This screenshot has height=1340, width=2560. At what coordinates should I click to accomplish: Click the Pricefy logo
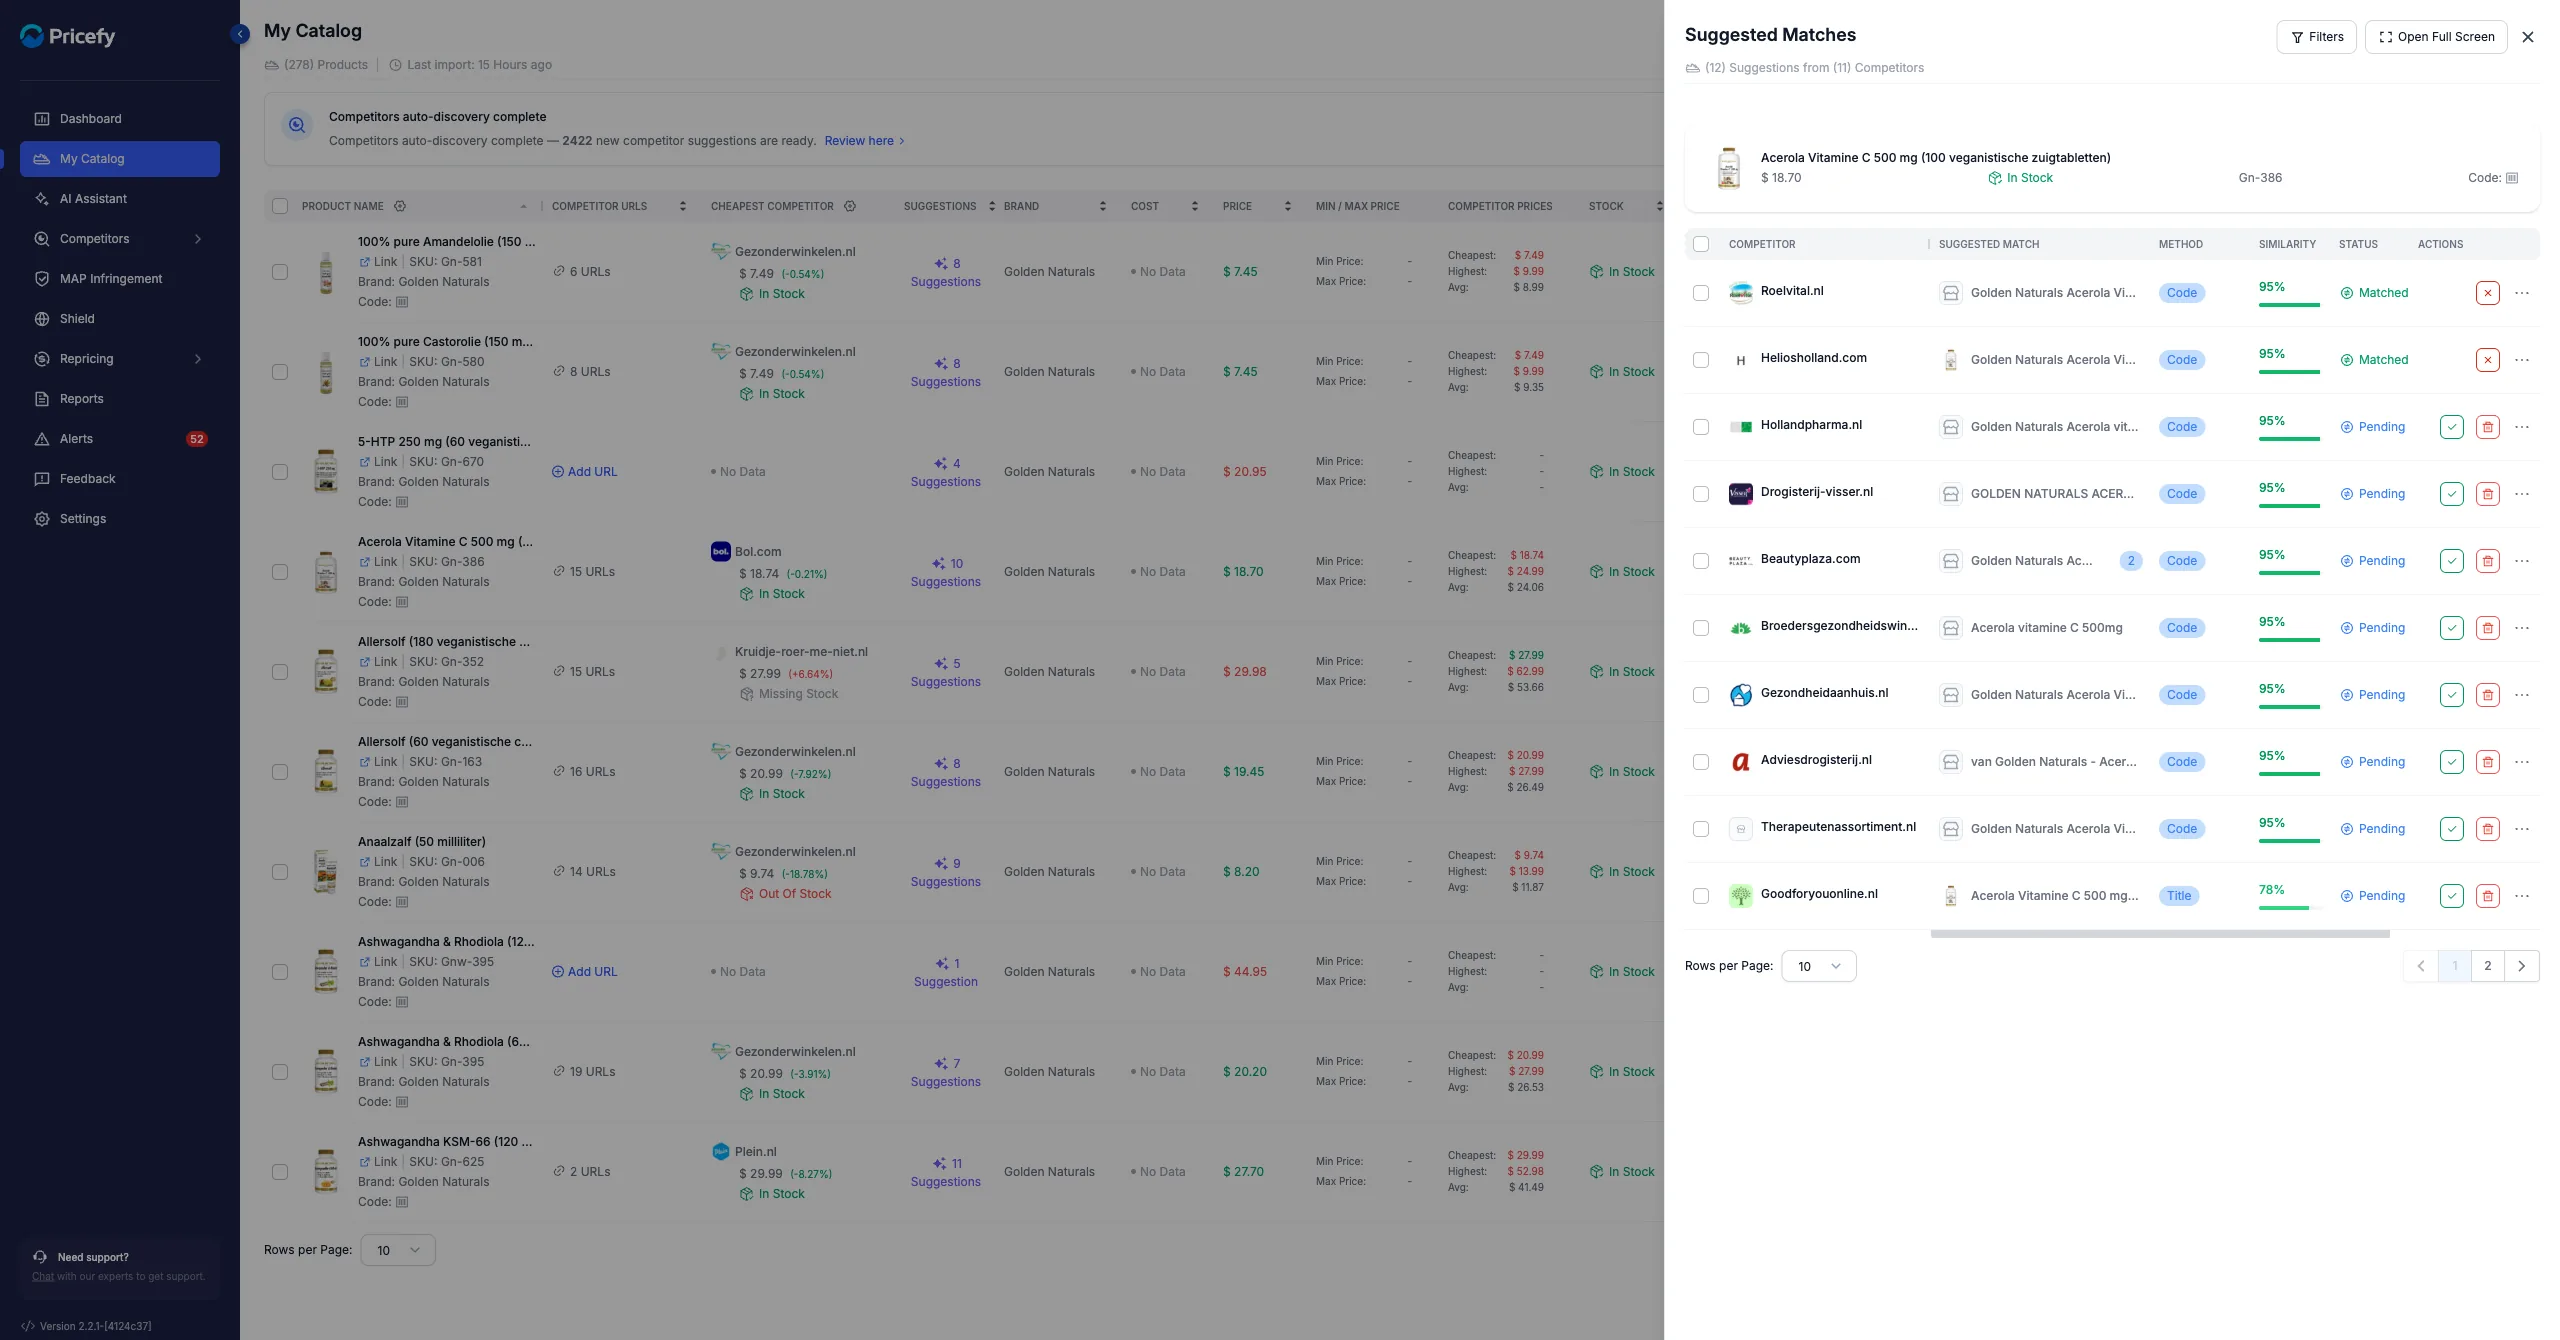[68, 36]
